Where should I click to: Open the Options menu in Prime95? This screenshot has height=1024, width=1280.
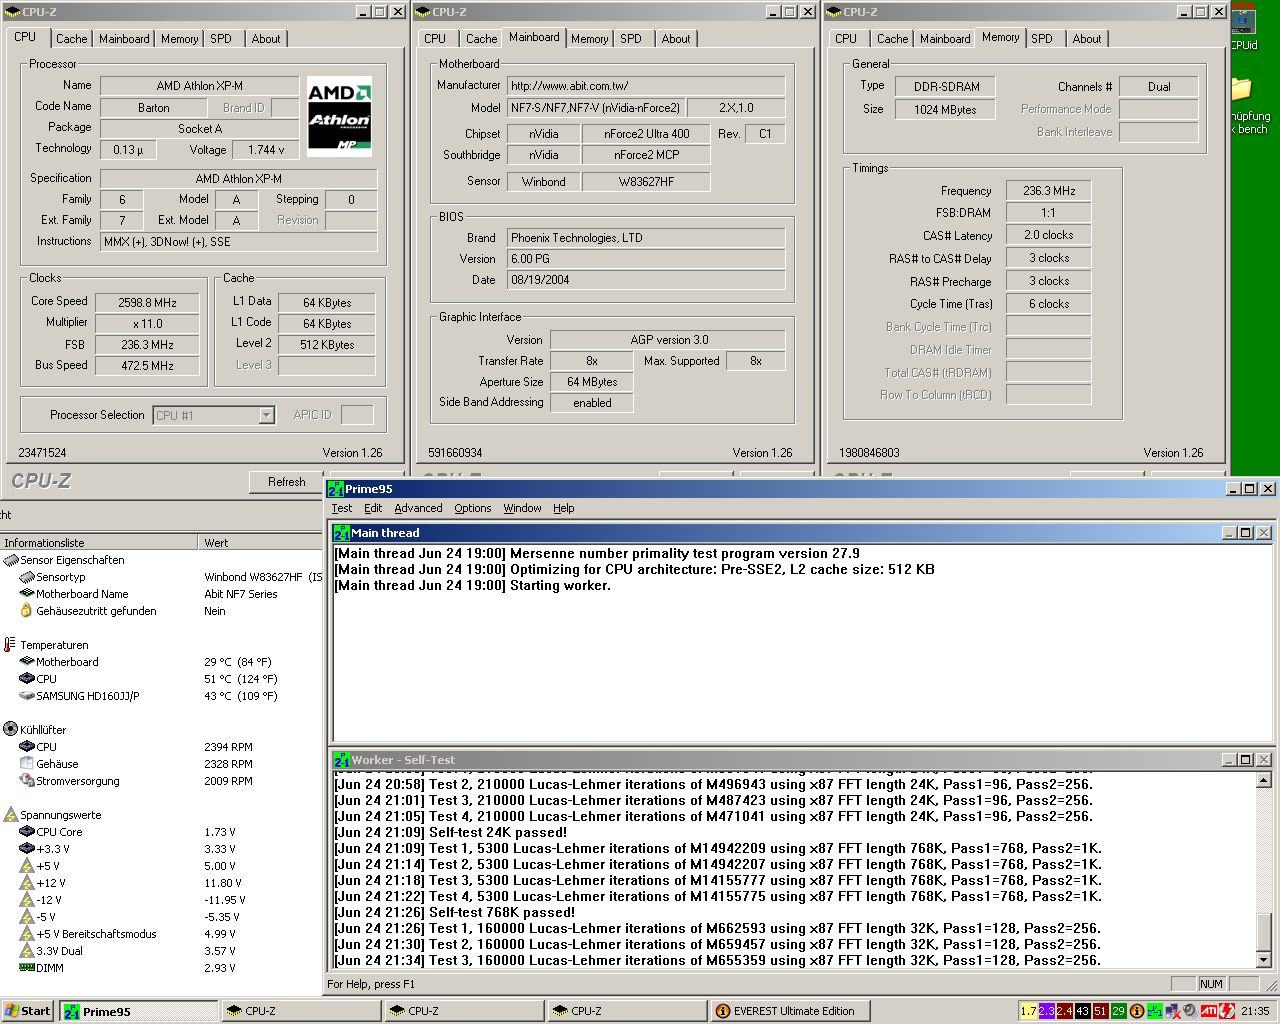tap(472, 508)
